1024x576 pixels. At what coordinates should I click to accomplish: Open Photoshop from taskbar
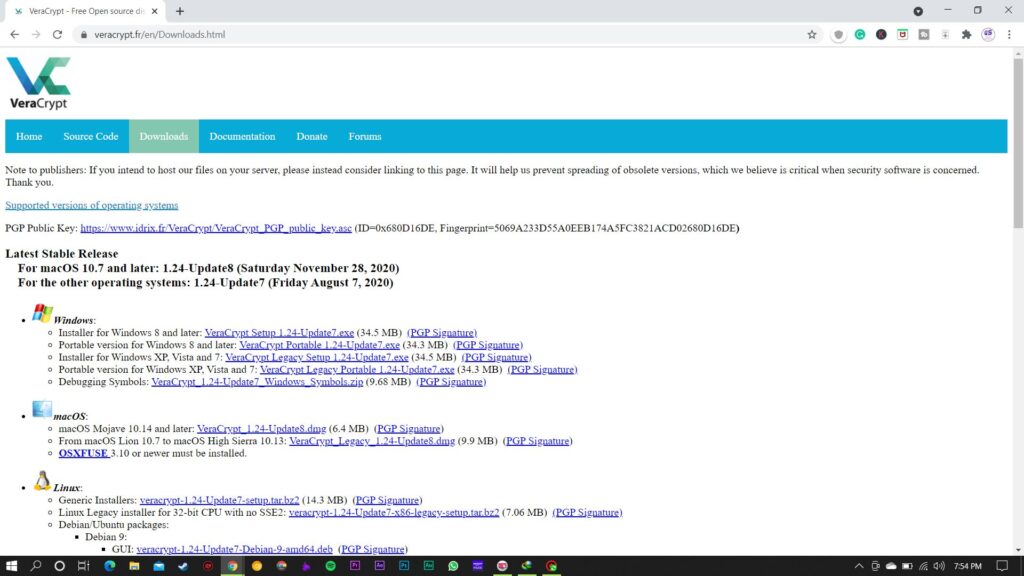pos(404,566)
